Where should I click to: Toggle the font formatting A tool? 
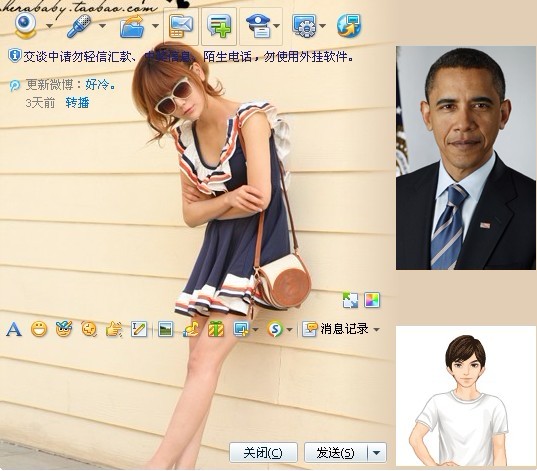click(x=14, y=329)
